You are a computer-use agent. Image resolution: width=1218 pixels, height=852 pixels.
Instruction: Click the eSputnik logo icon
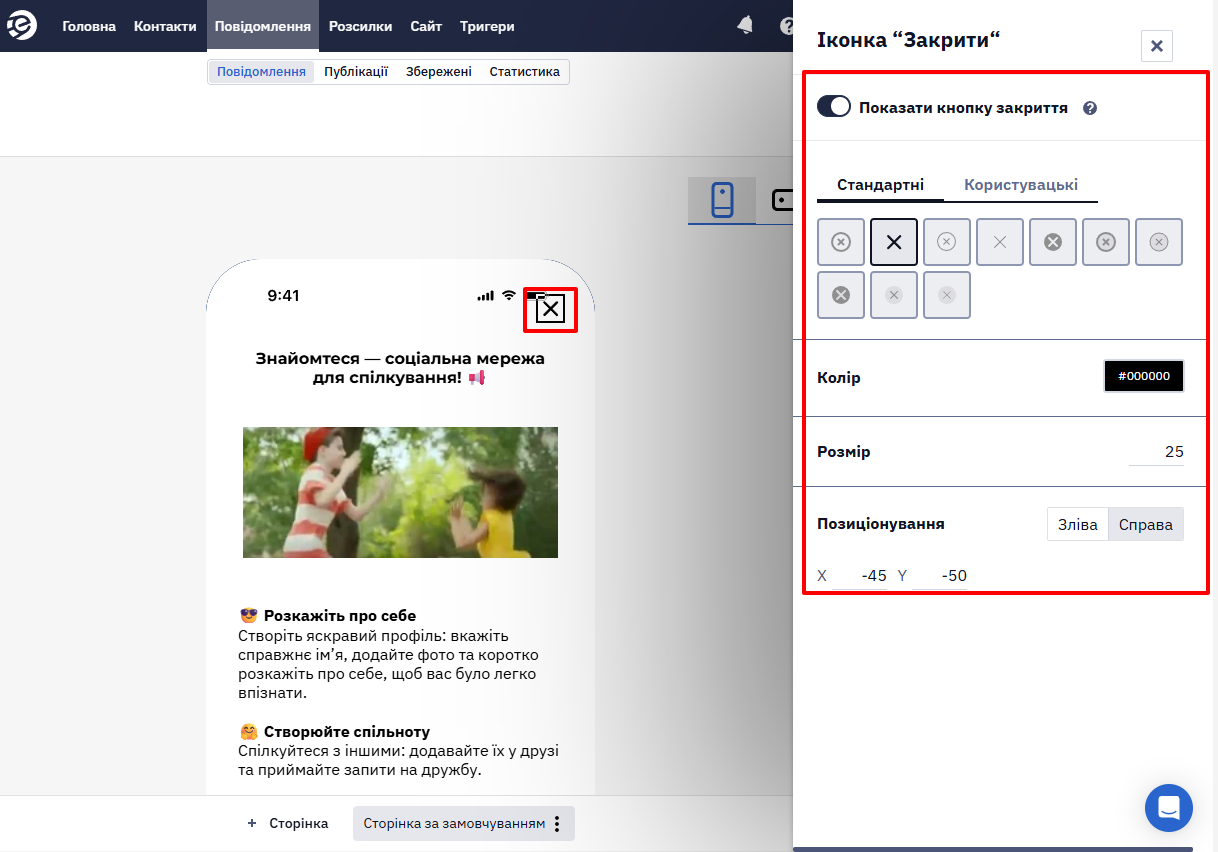(x=22, y=25)
